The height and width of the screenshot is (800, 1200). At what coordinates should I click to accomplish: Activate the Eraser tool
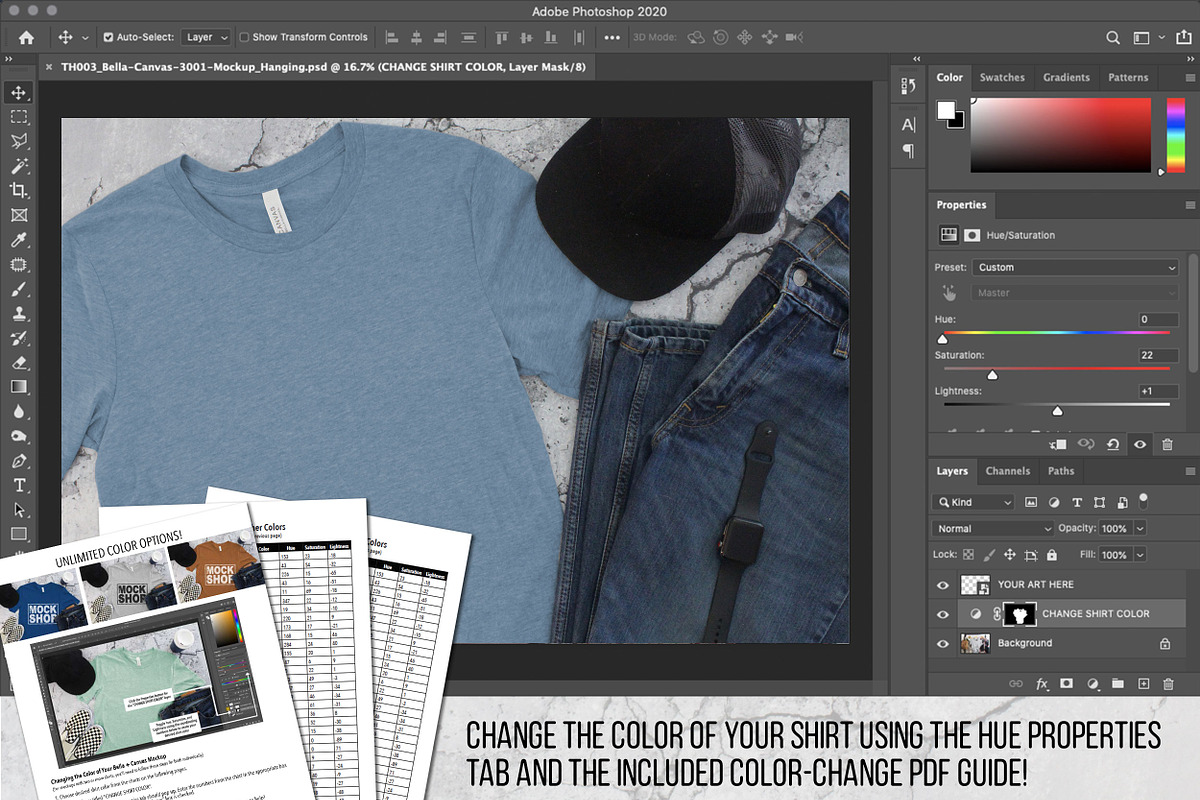pos(19,363)
